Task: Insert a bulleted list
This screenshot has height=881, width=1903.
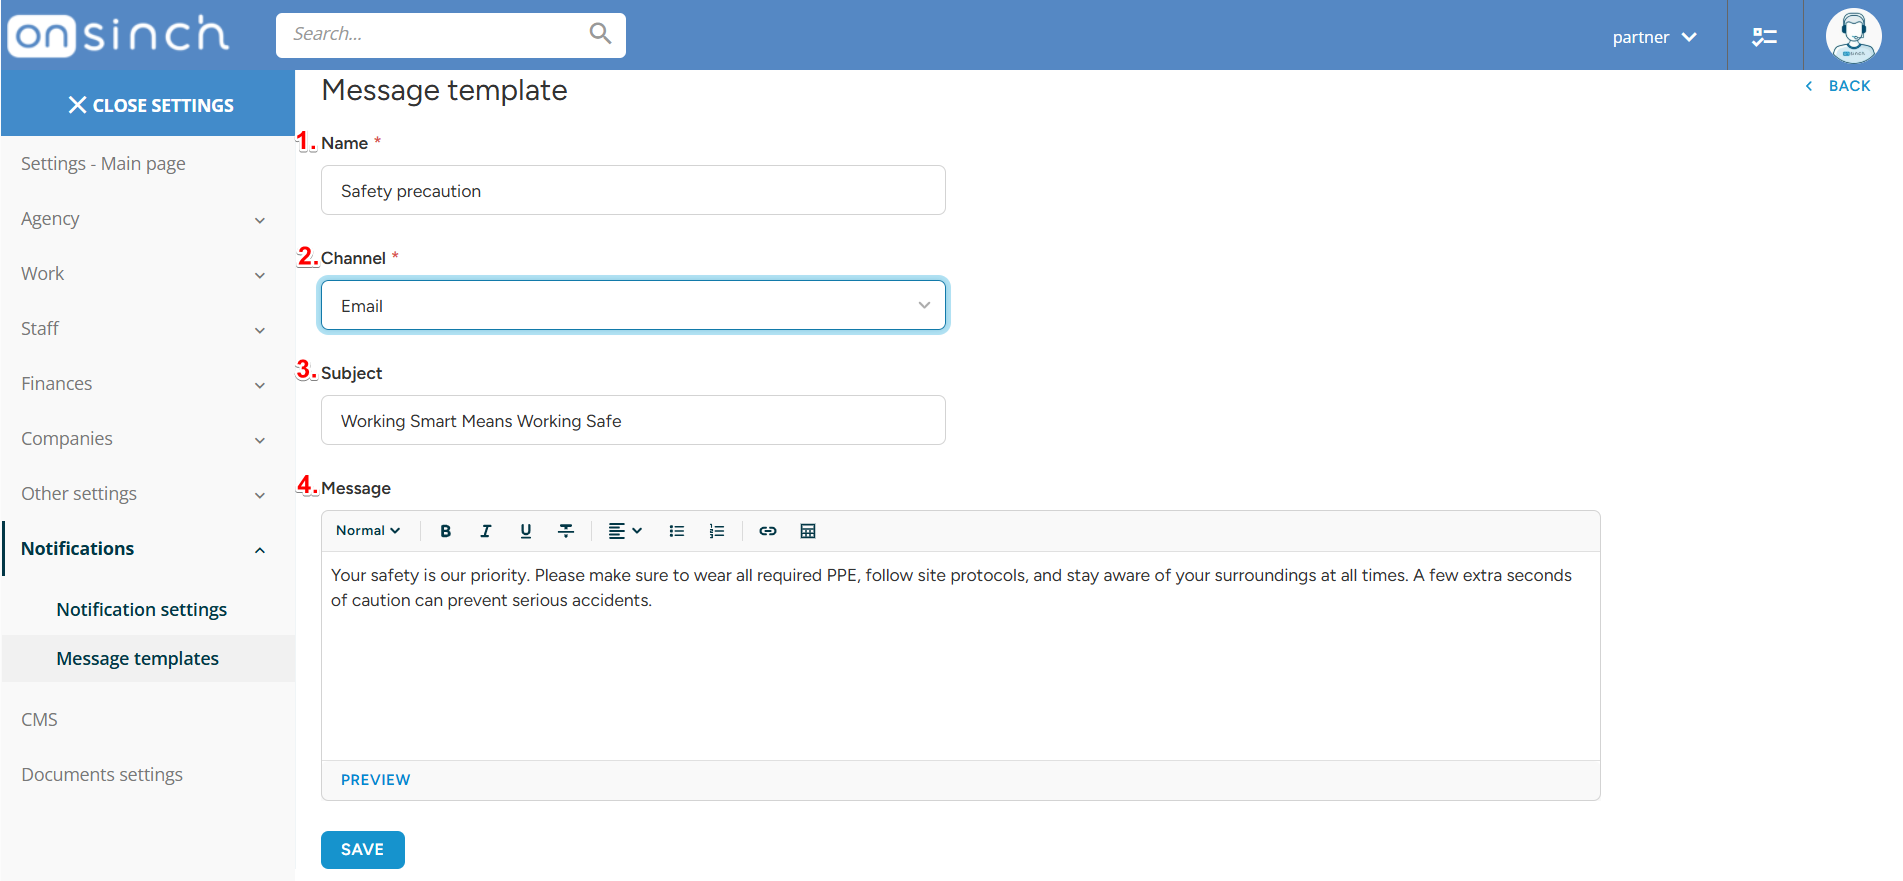Action: [x=677, y=531]
